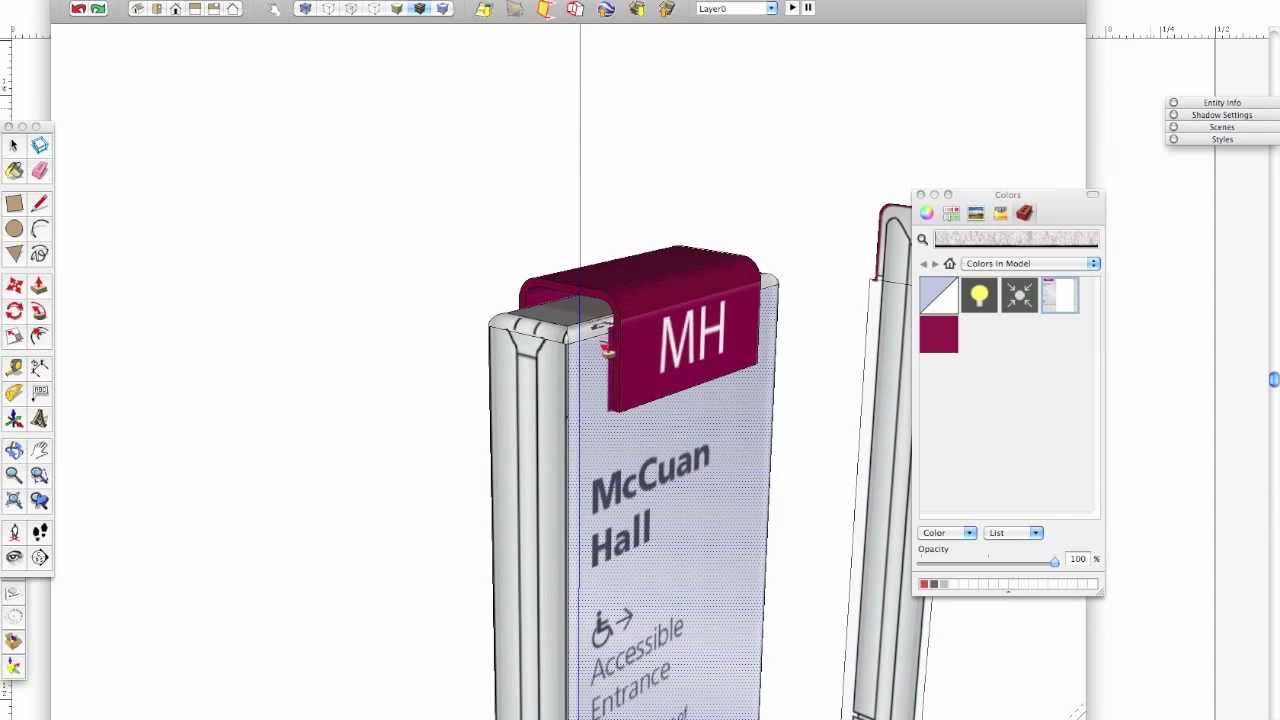Select the Polygon tool
The width and height of the screenshot is (1280, 720).
(14, 254)
